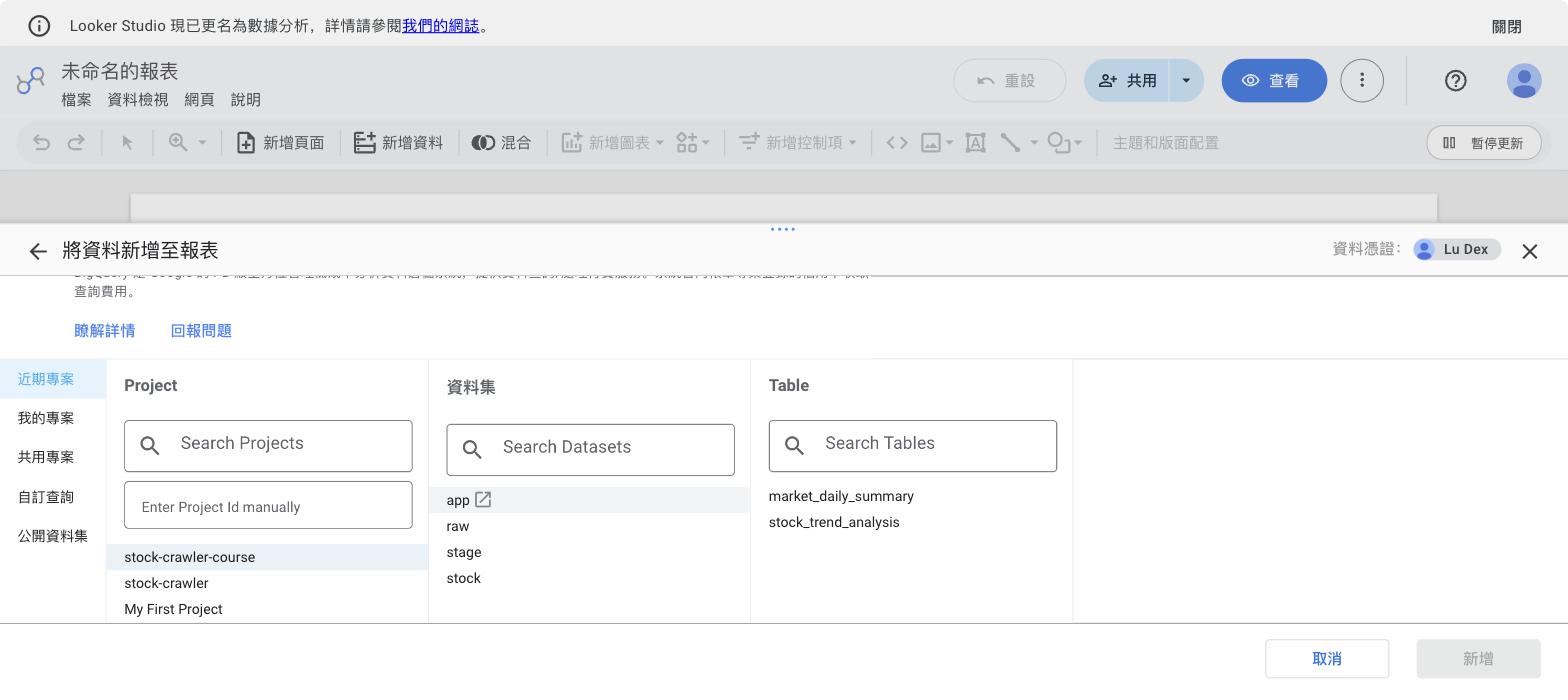Viewport: 1568px width, 700px height.
Task: Click 混合 blend data button
Action: point(502,143)
